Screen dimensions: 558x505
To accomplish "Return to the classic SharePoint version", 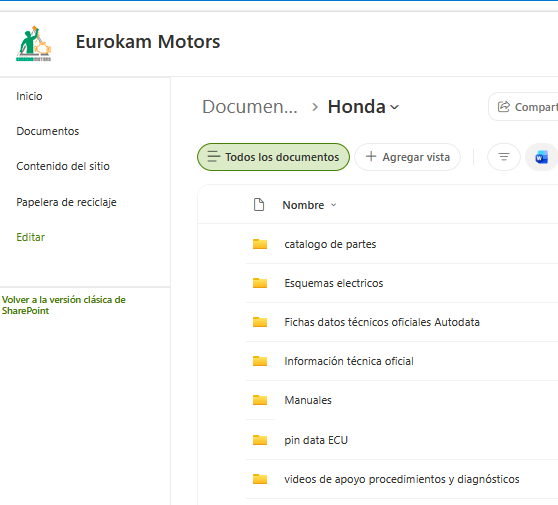I will click(64, 305).
